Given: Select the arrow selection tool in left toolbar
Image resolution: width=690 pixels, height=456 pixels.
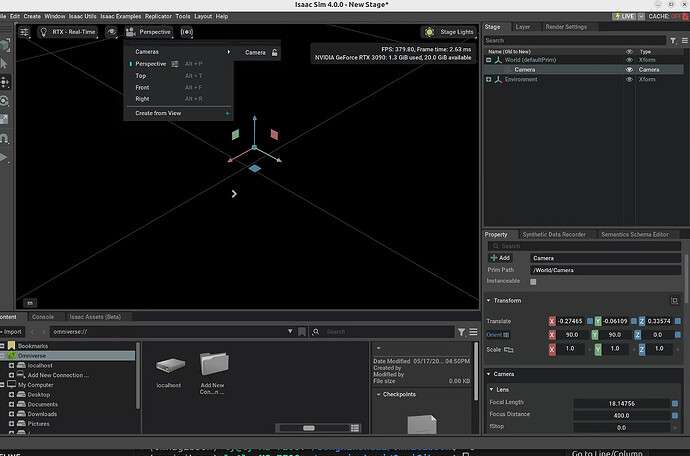Looking at the screenshot, I should pyautogui.click(x=4, y=64).
